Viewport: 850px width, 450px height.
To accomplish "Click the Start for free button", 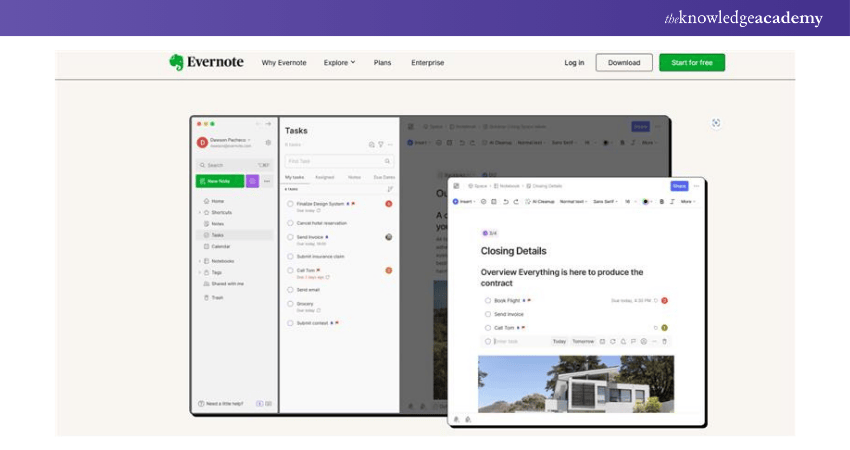I will point(691,62).
